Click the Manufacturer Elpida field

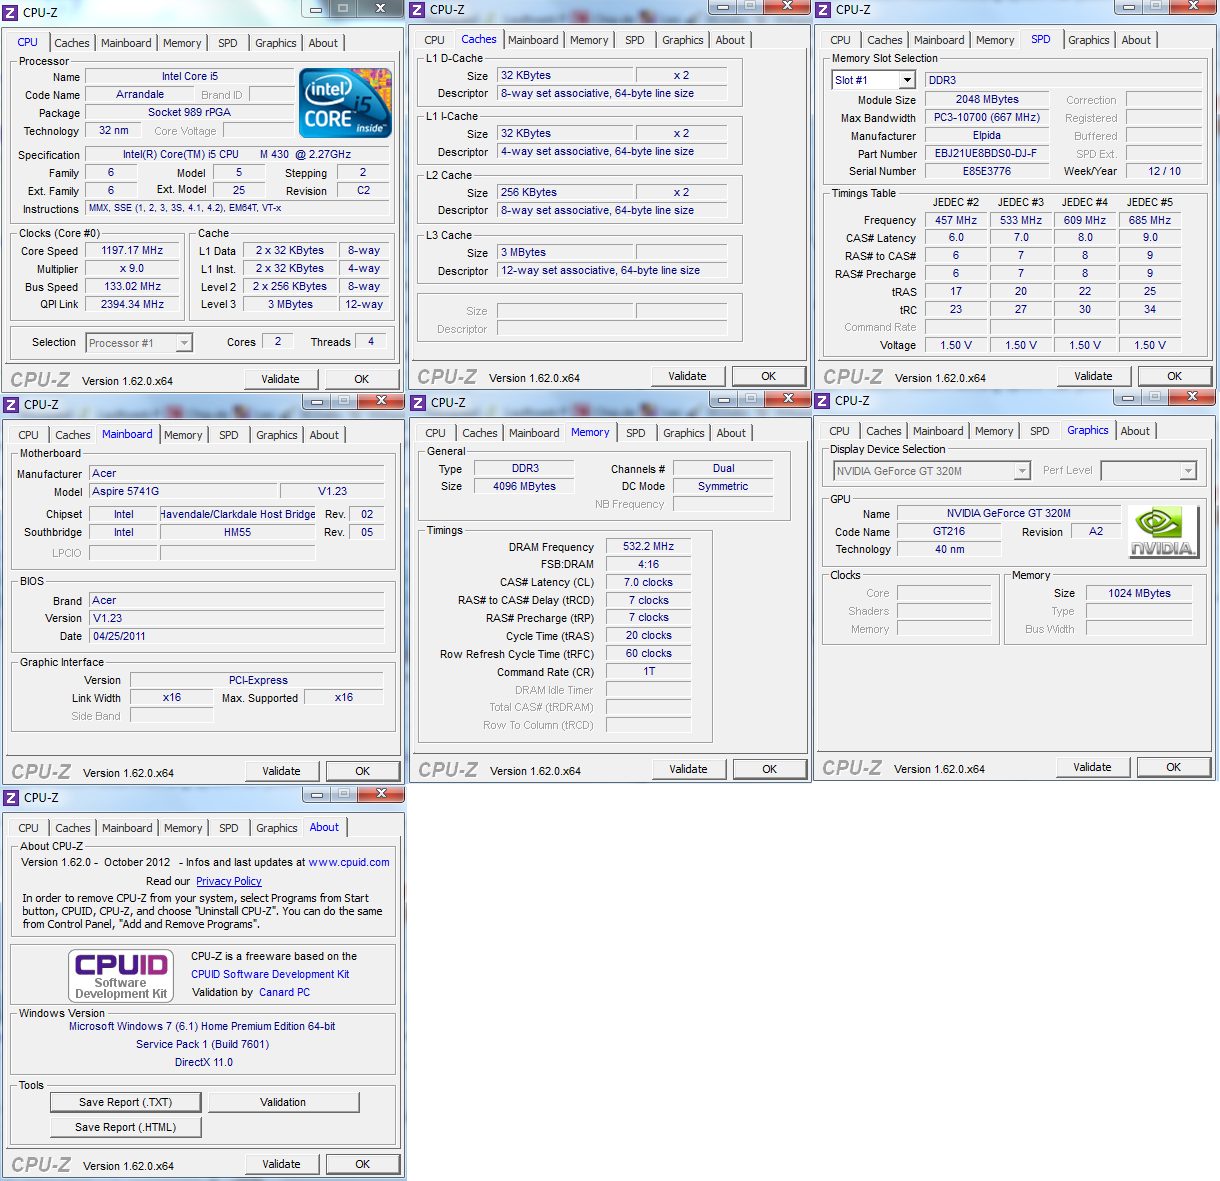986,136
